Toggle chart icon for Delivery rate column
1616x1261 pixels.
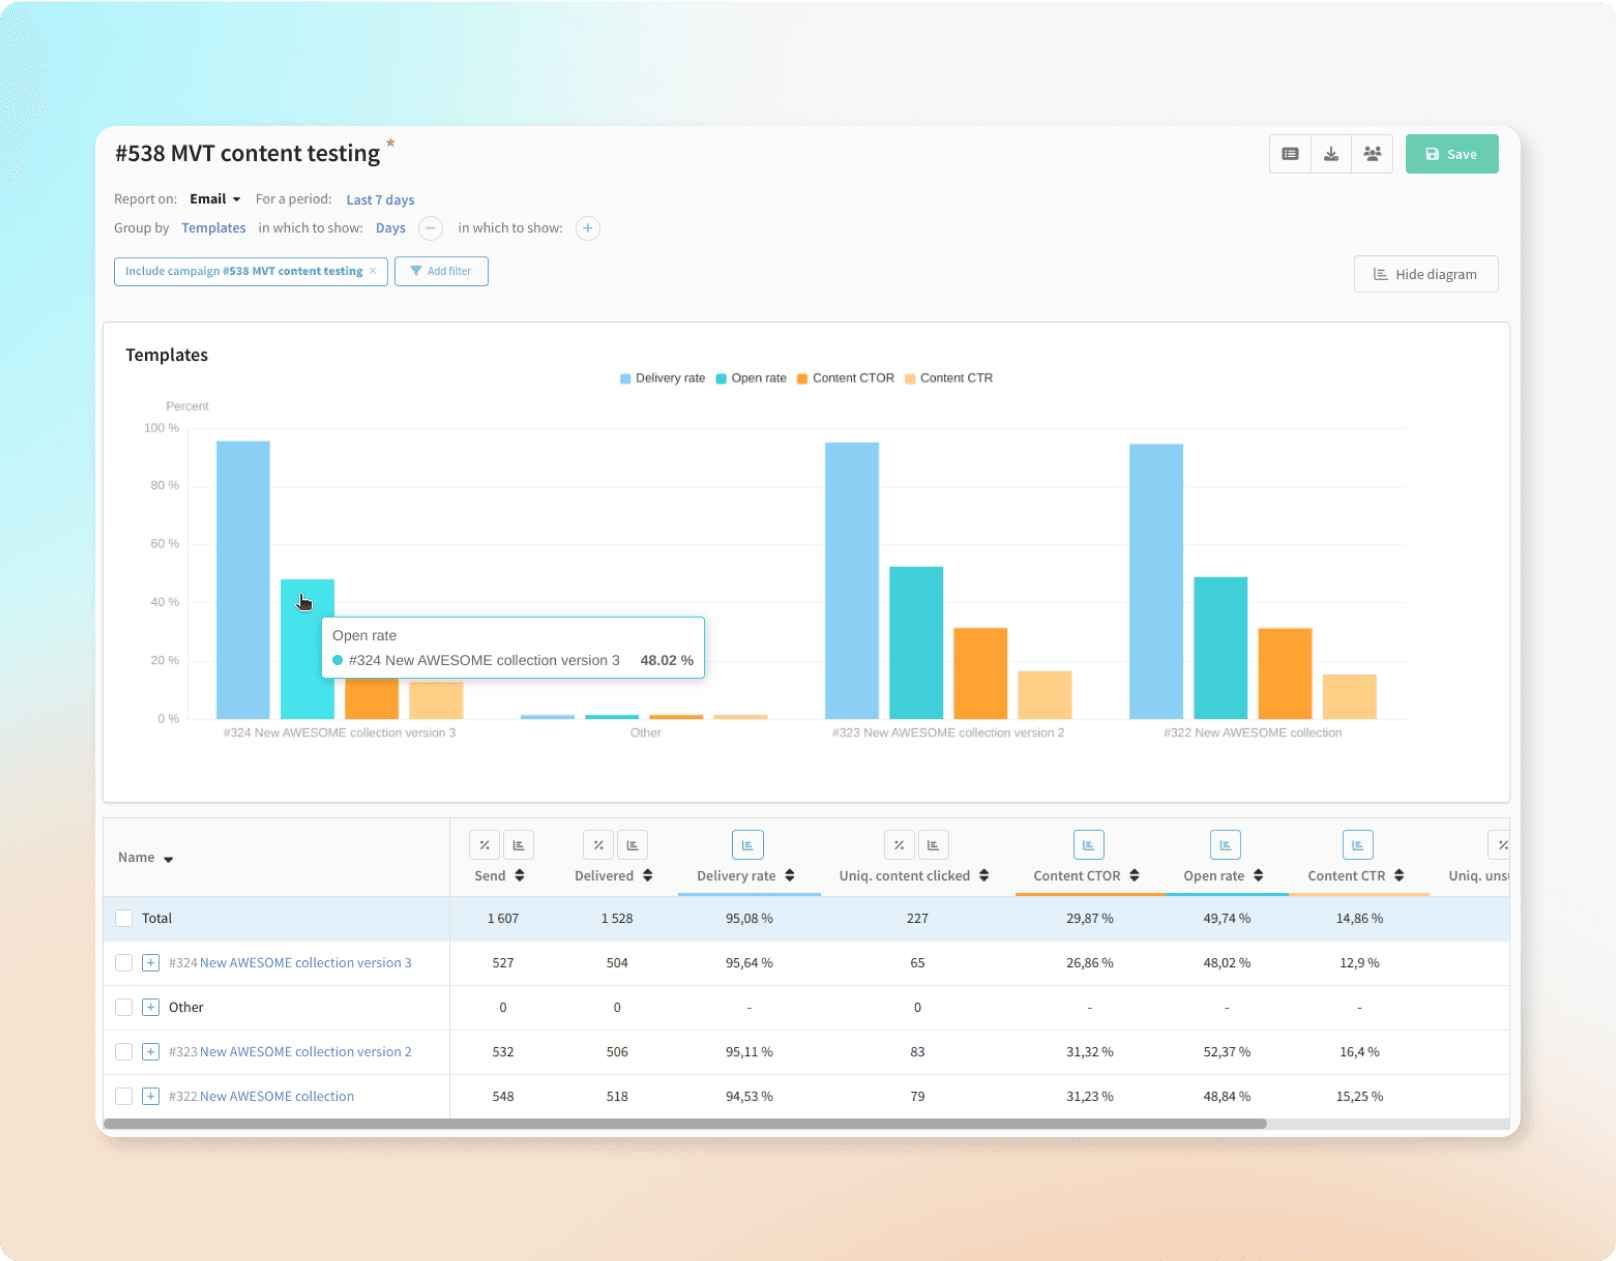pos(748,845)
